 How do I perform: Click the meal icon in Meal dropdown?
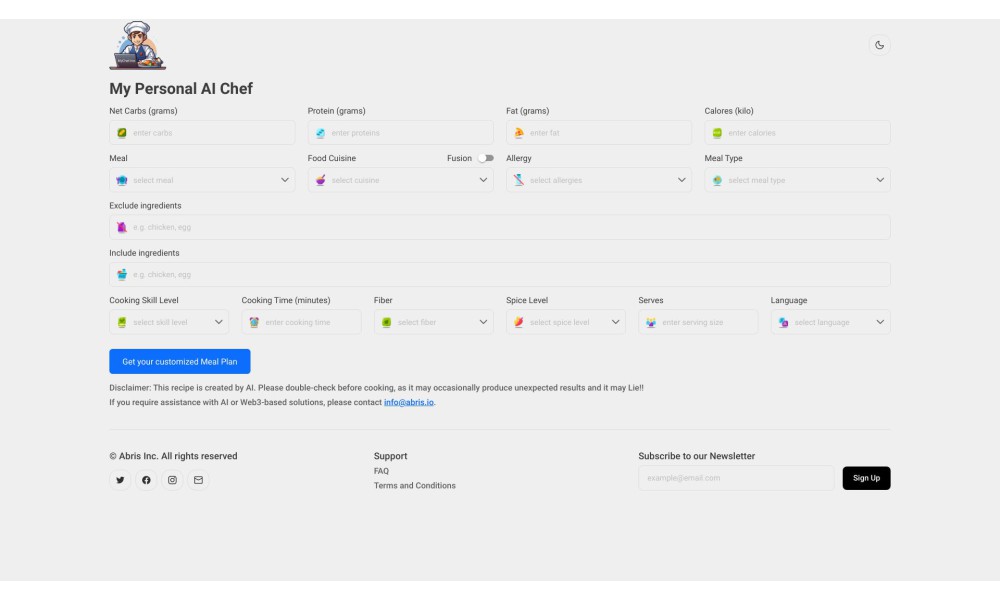click(122, 180)
